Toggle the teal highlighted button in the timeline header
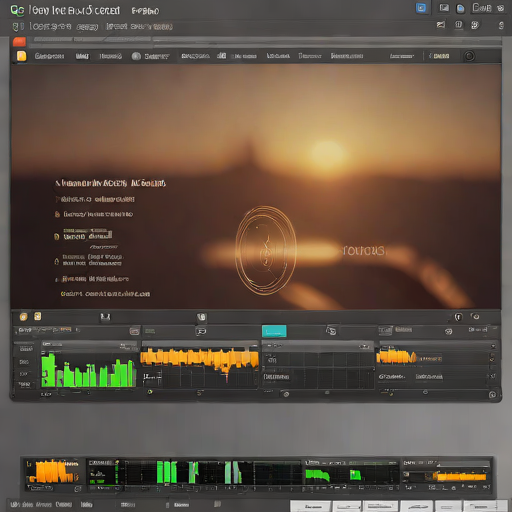 click(x=274, y=331)
